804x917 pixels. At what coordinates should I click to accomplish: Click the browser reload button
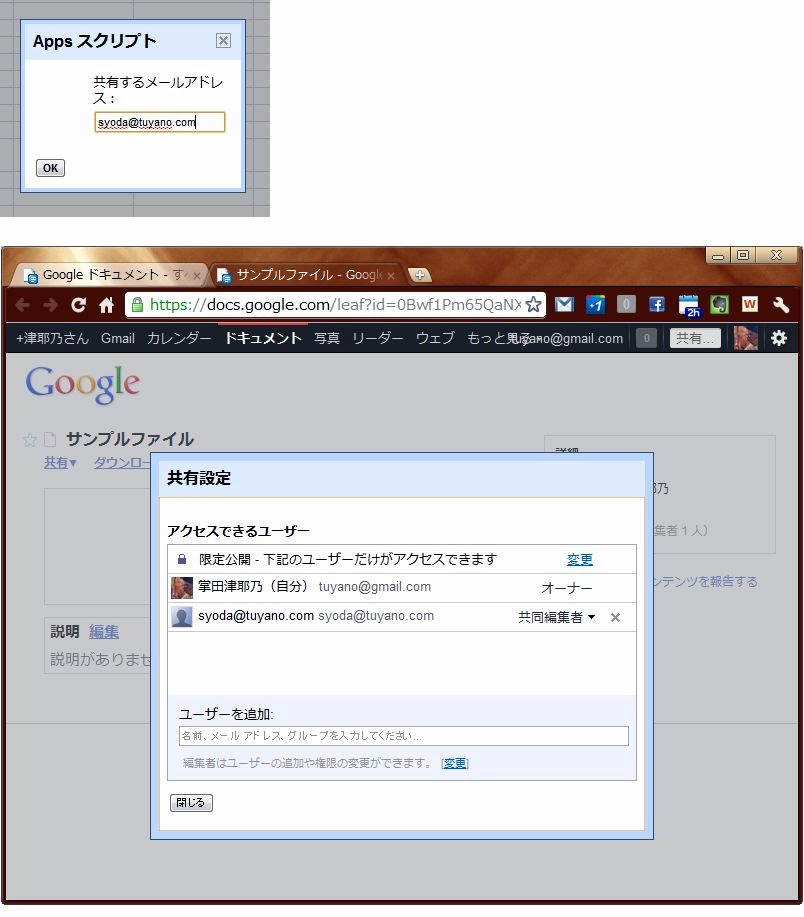(x=78, y=305)
